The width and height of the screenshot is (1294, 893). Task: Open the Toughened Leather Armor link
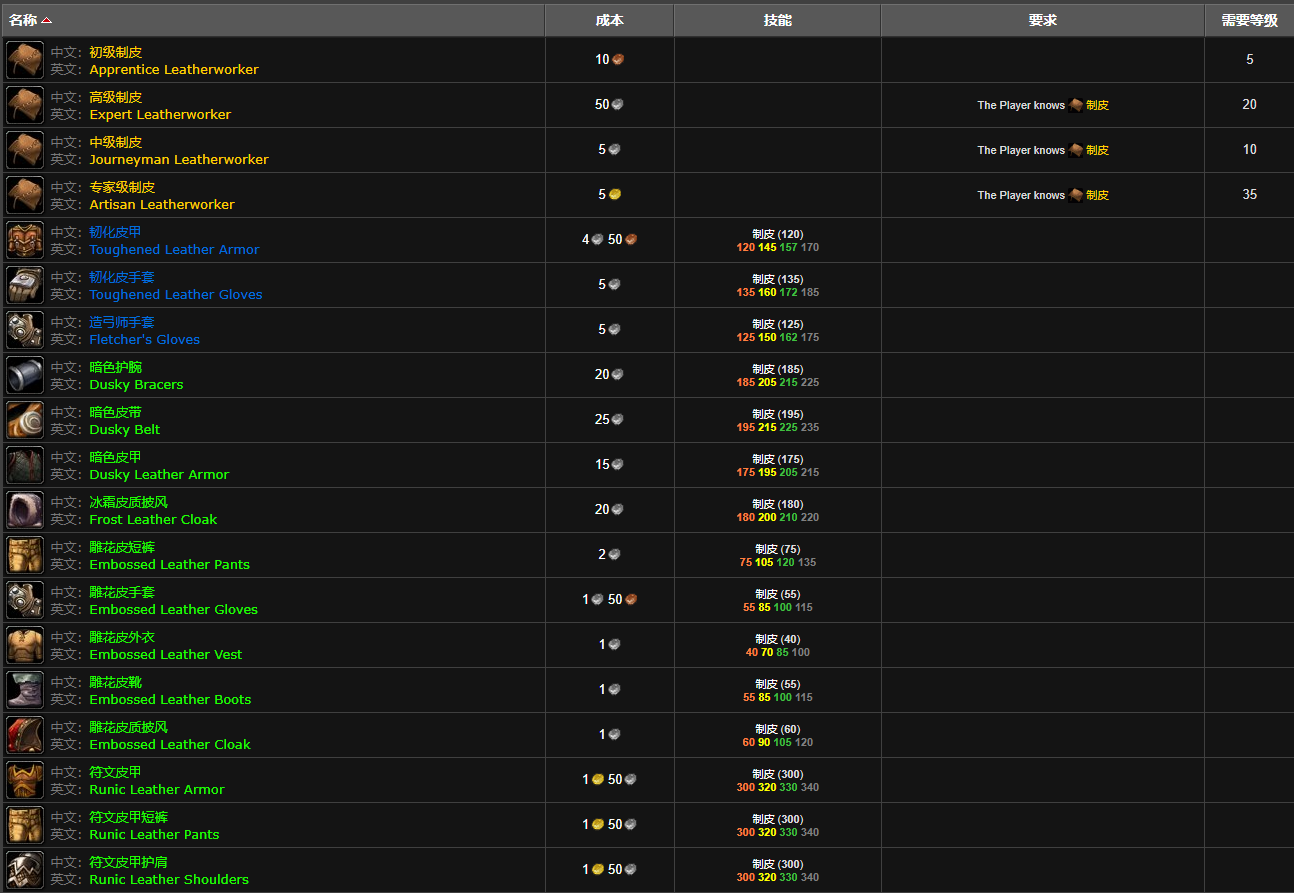coord(174,250)
